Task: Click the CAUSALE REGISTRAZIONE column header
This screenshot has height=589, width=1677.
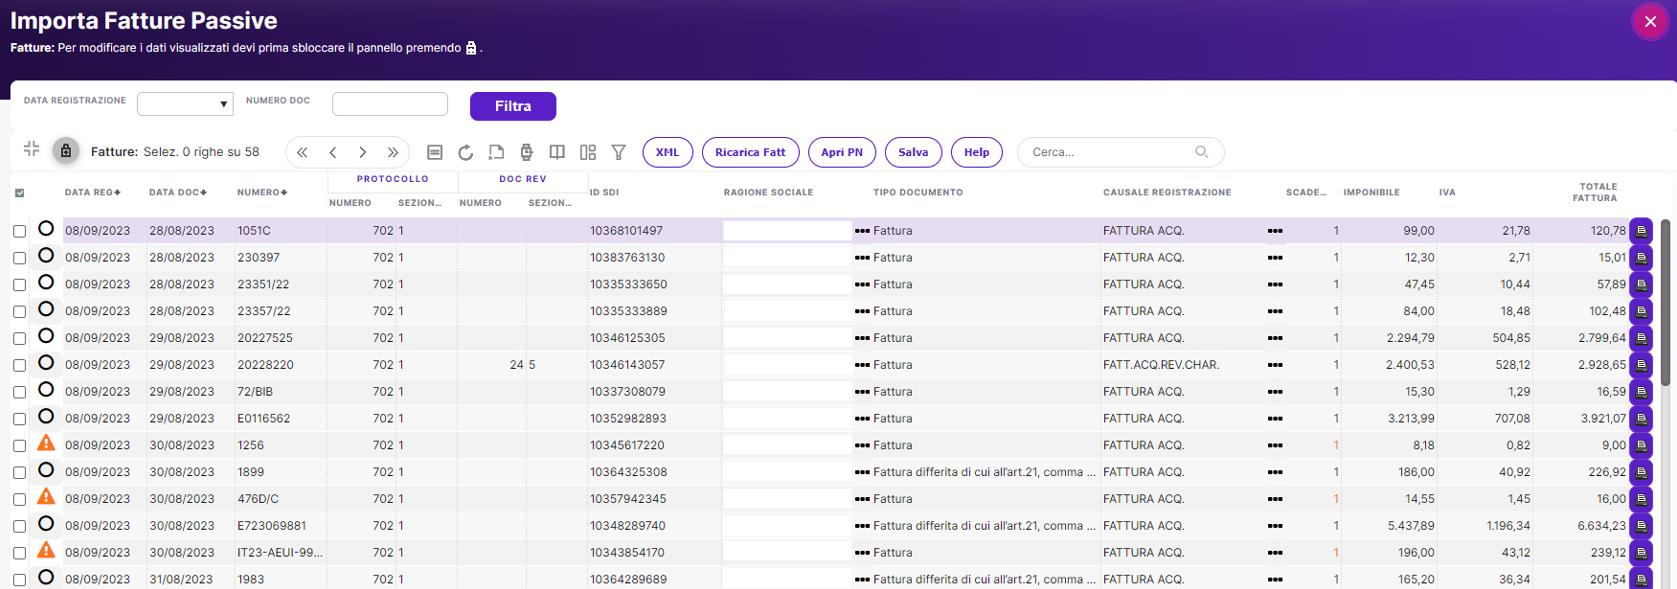Action: pyautogui.click(x=1167, y=192)
